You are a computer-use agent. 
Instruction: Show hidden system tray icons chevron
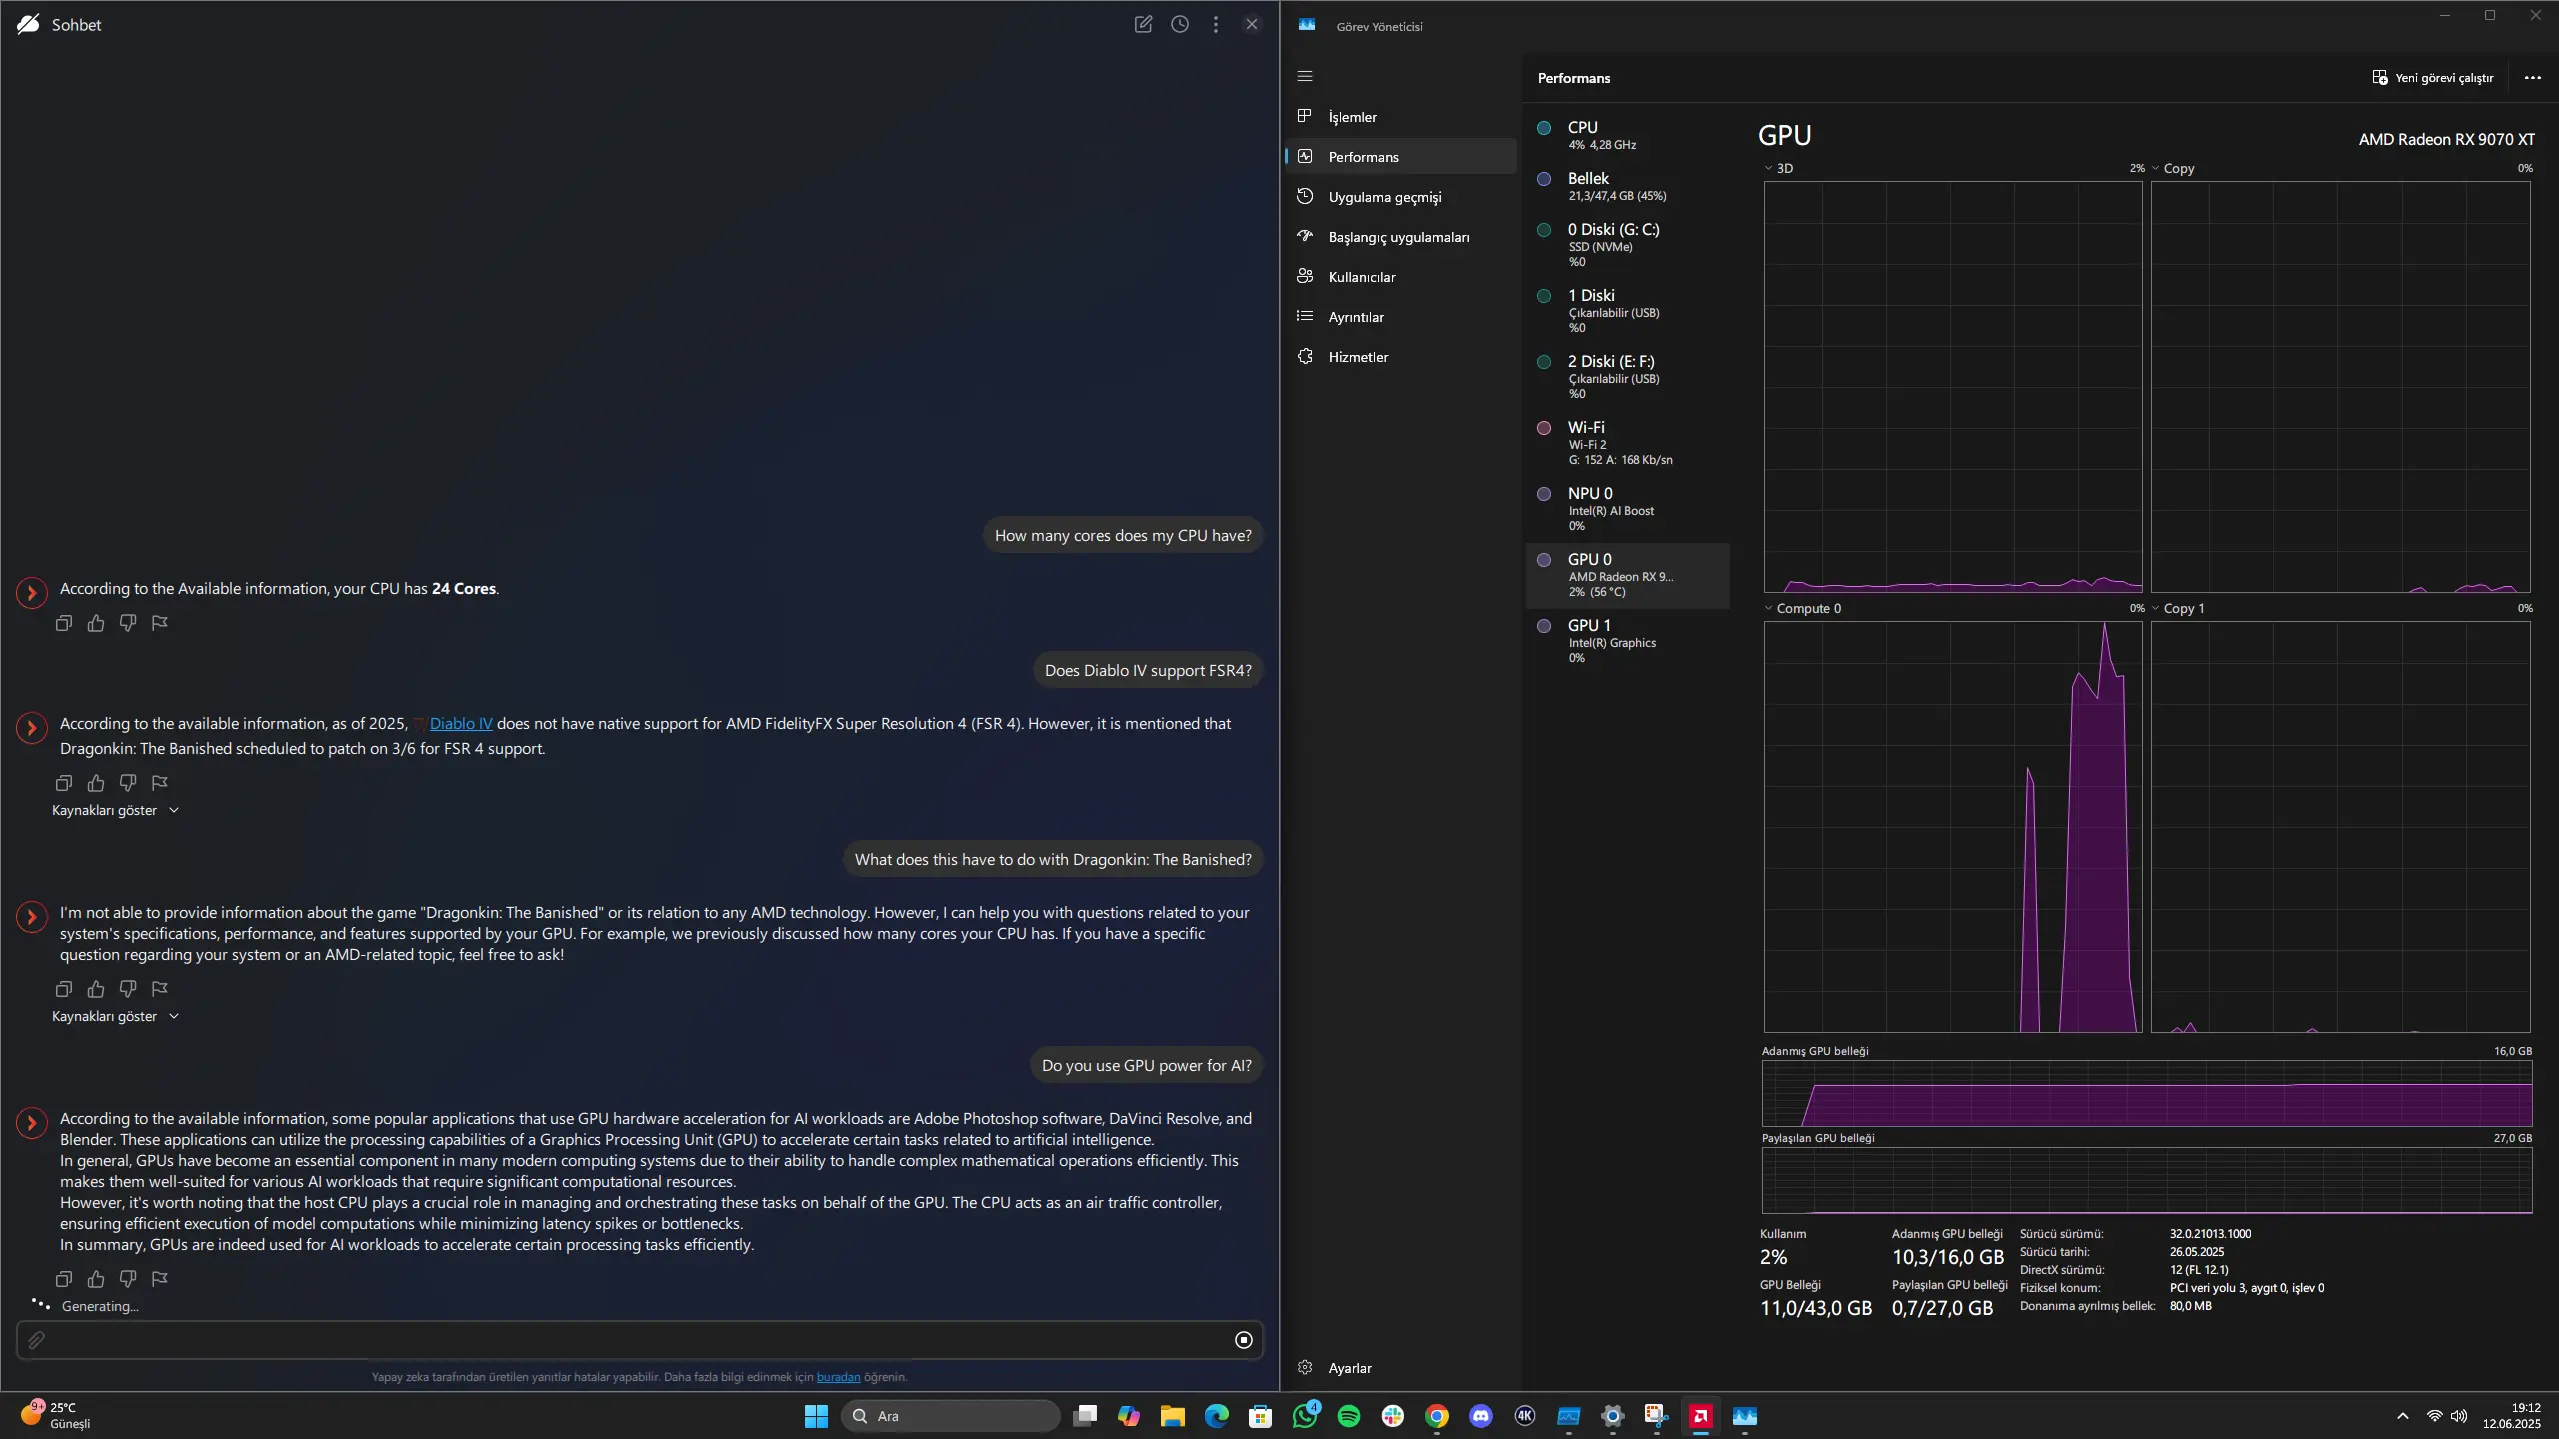[2402, 1416]
